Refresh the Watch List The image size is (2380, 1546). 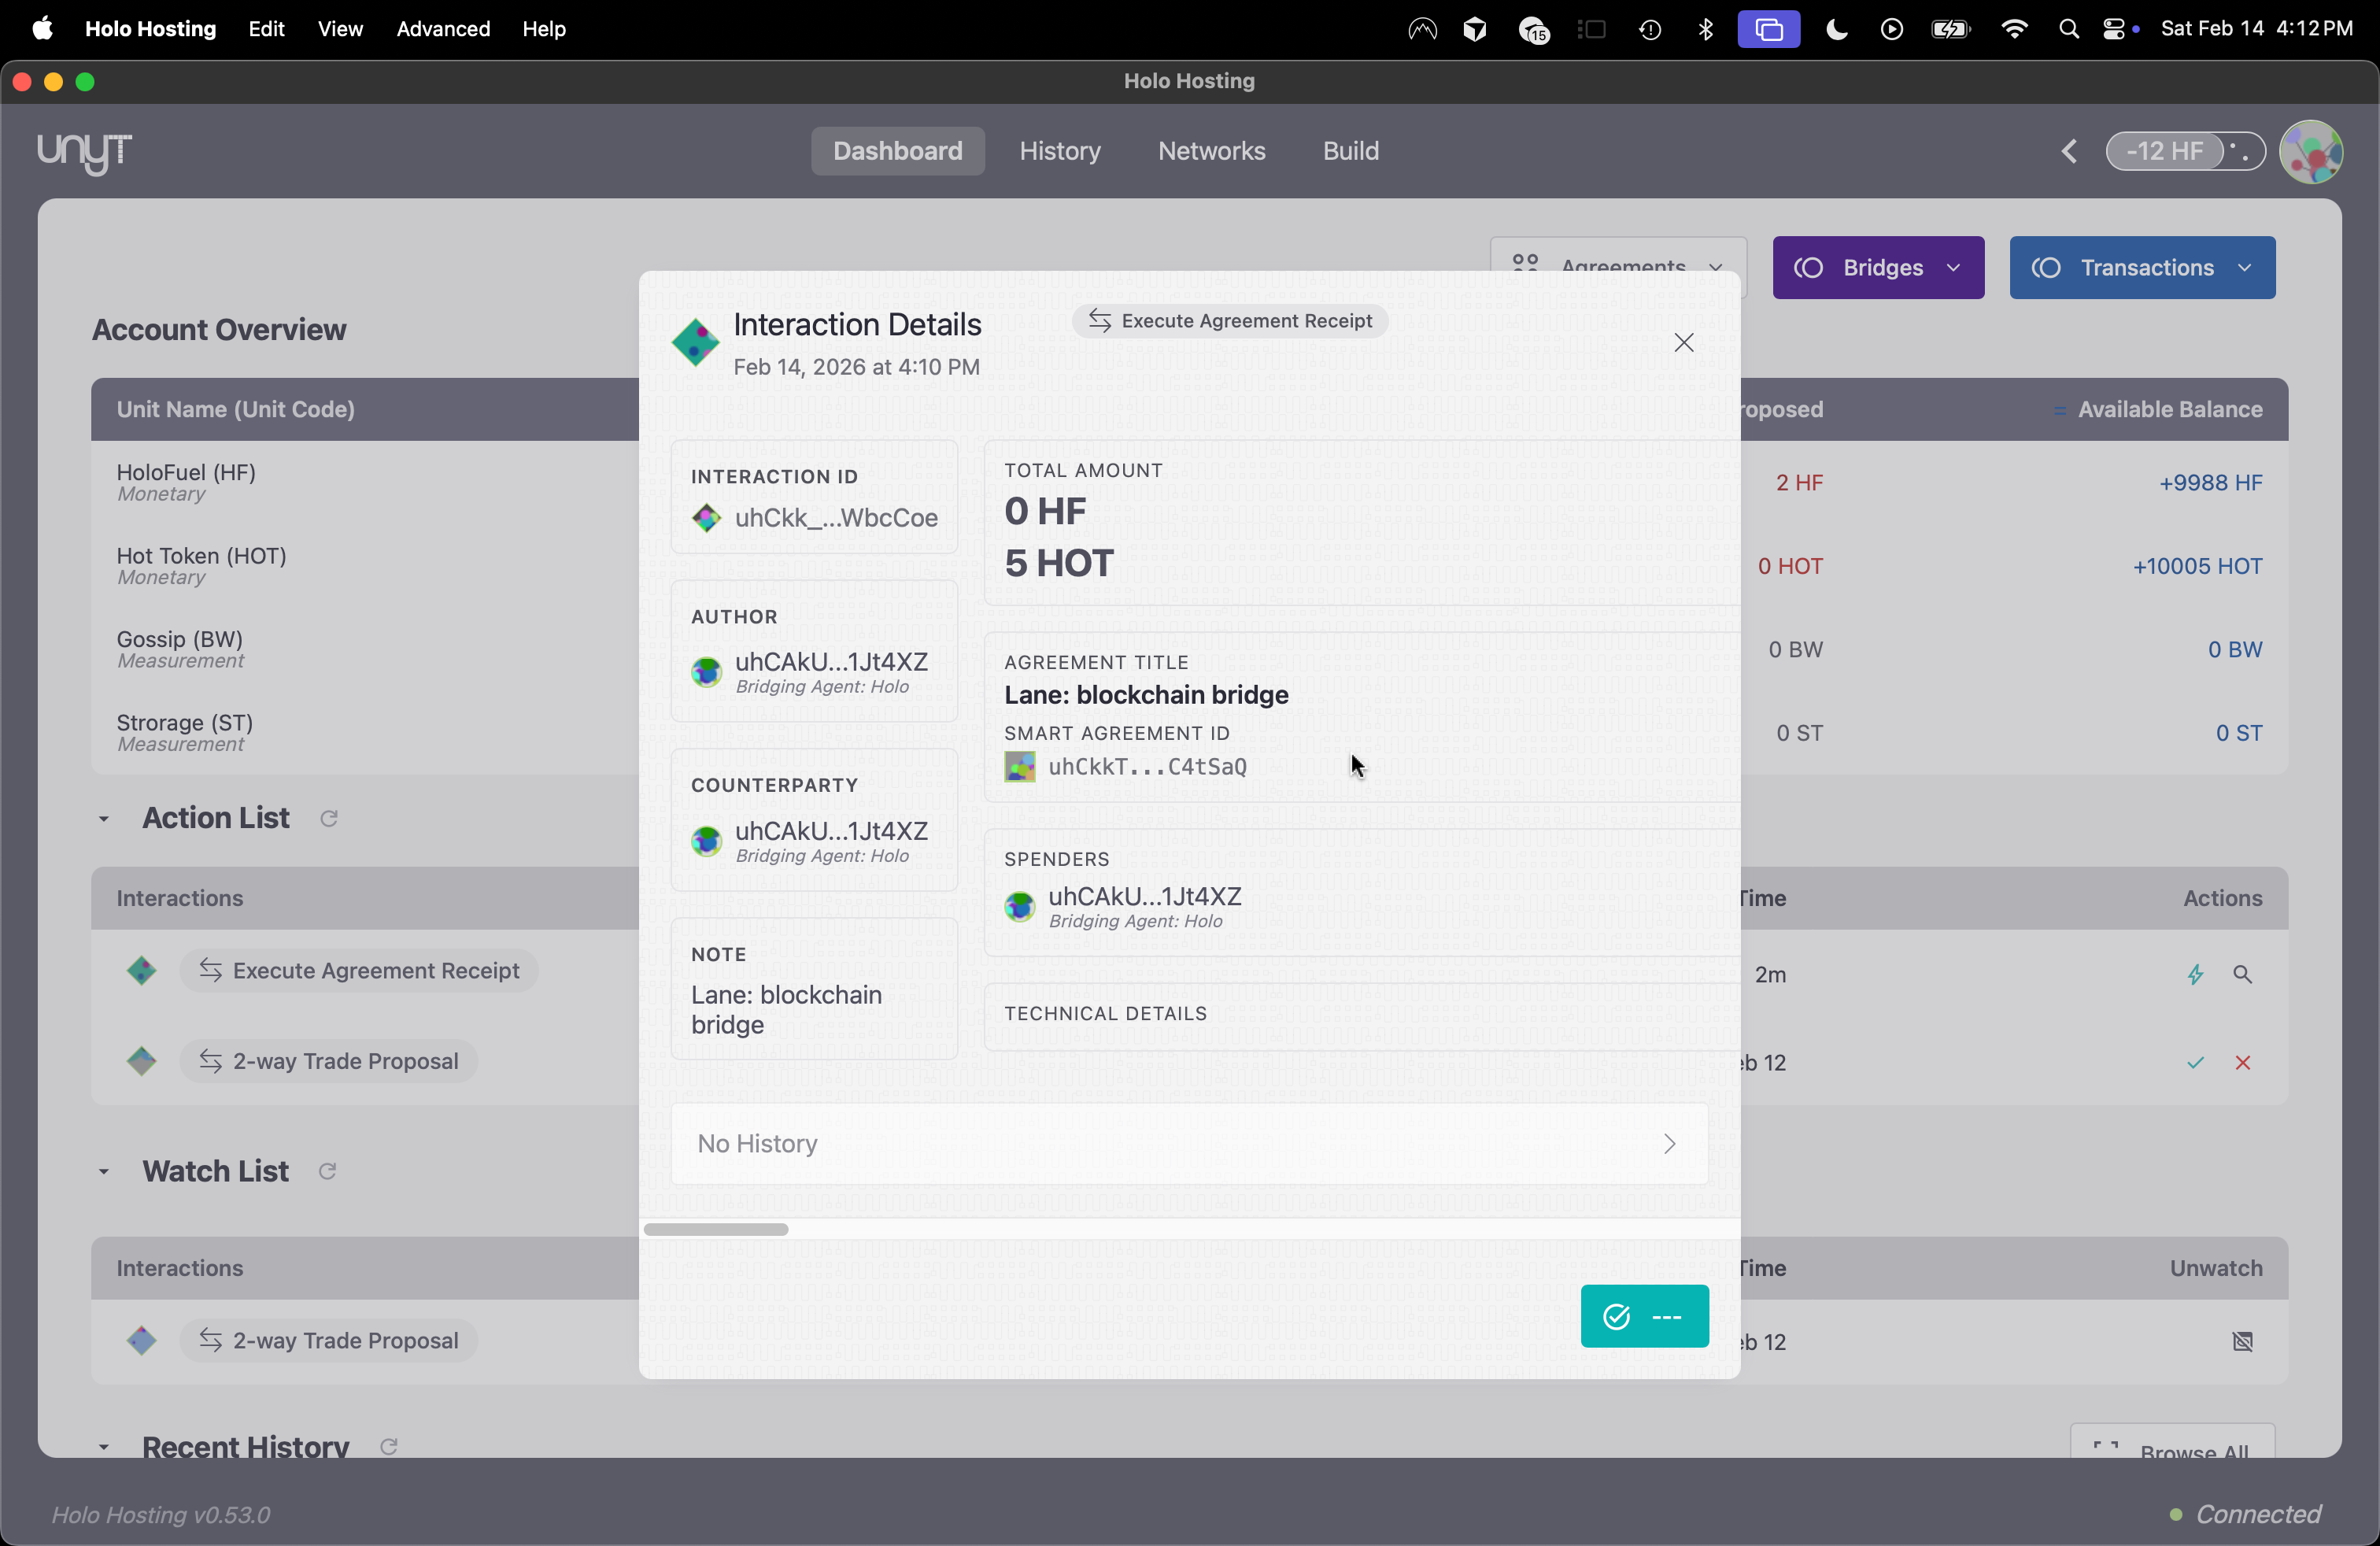click(x=328, y=1171)
